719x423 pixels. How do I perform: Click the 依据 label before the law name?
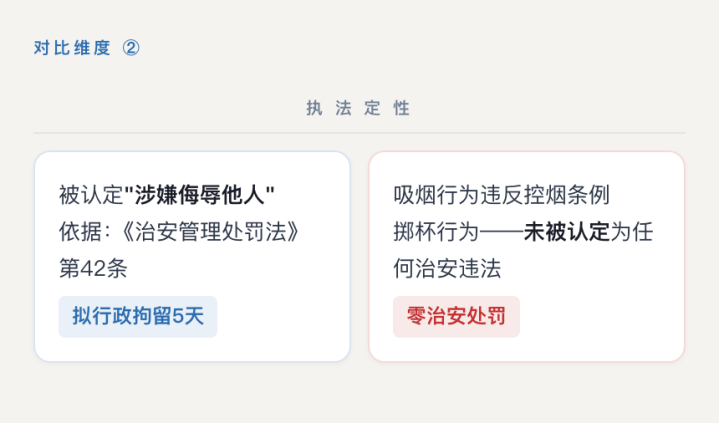pyautogui.click(x=80, y=231)
